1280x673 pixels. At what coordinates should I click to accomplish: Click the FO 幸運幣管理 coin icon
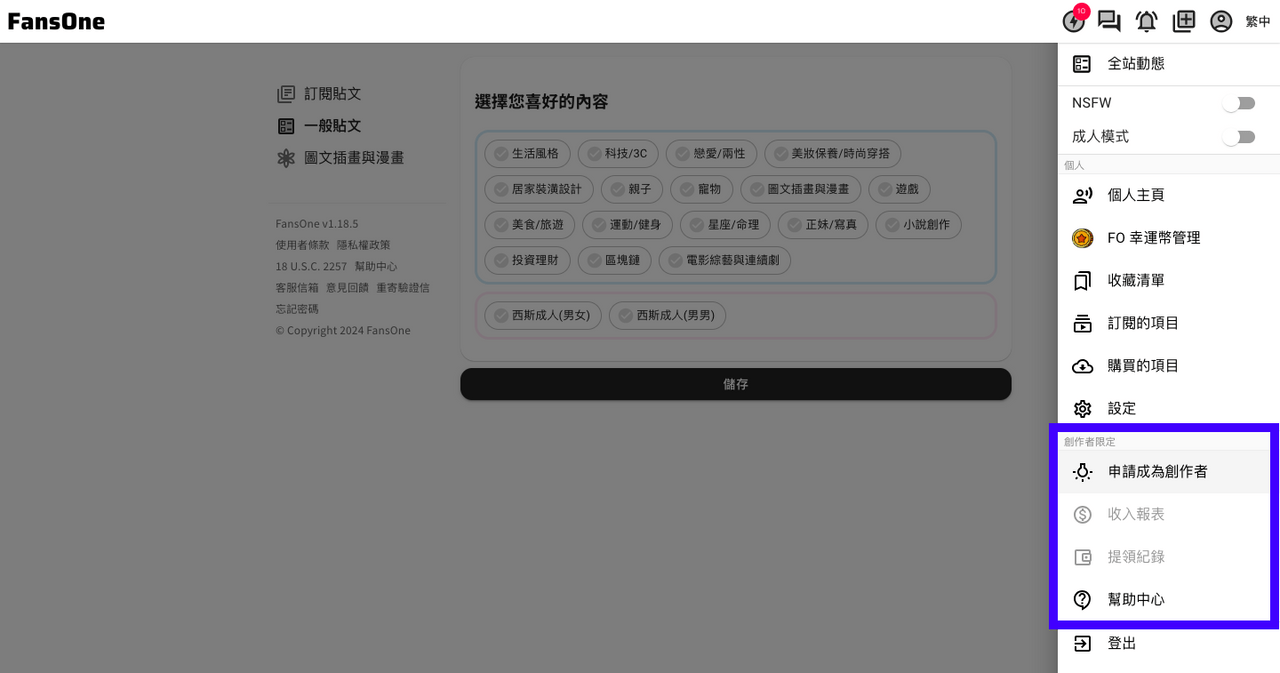coord(1082,238)
